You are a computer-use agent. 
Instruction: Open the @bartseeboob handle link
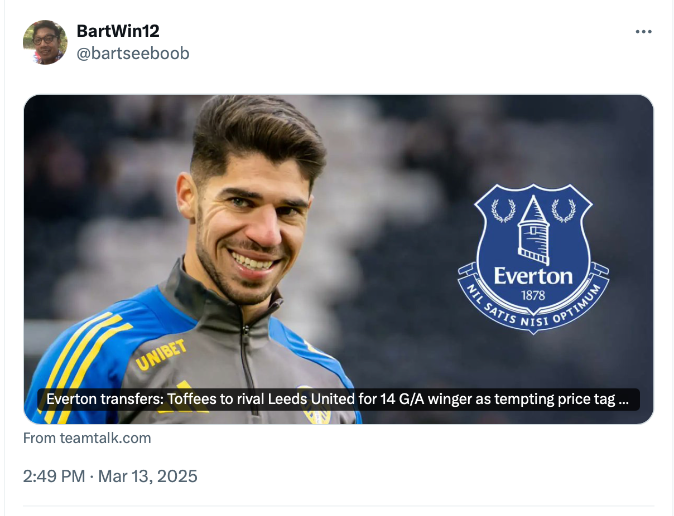(x=133, y=53)
